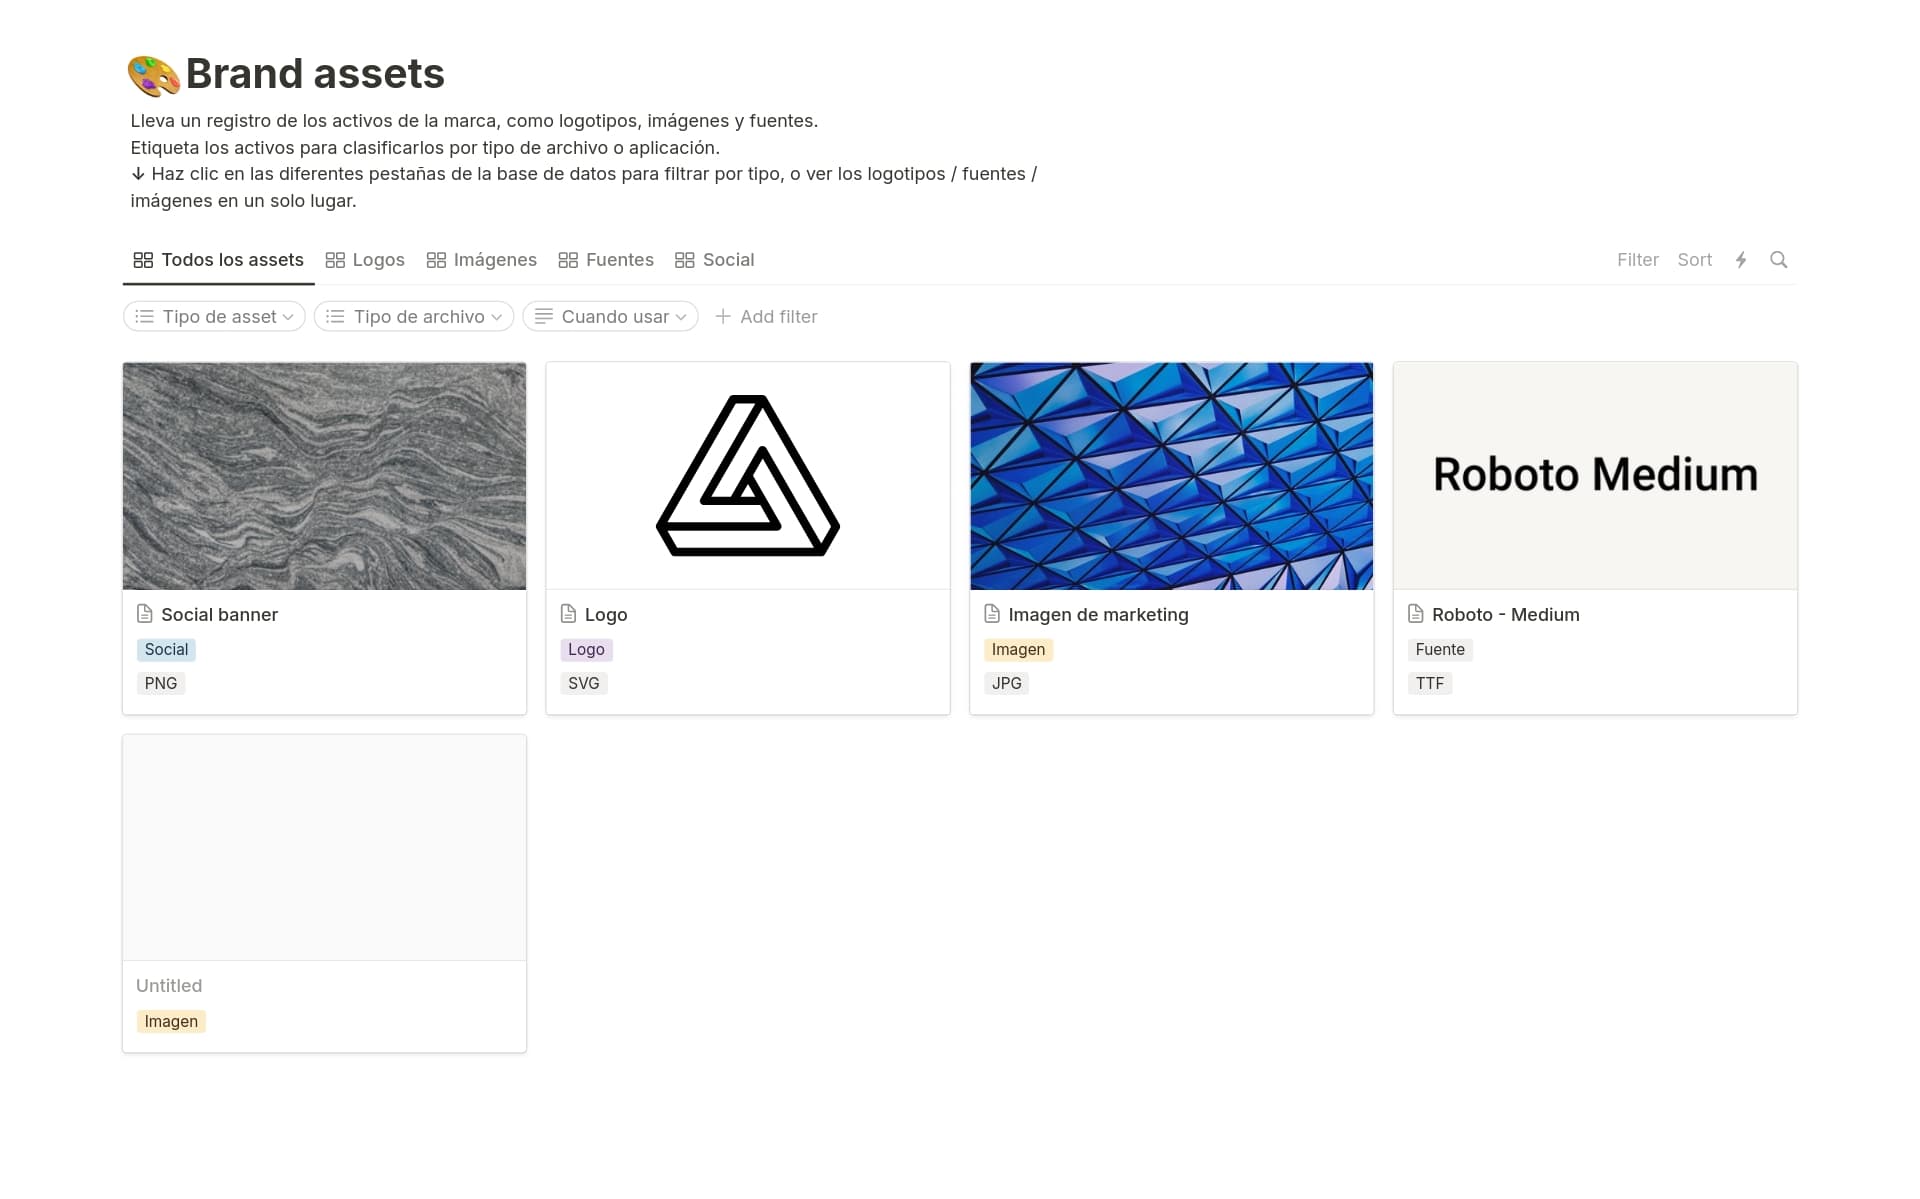
Task: Switch to the Logos tab
Action: 365,260
